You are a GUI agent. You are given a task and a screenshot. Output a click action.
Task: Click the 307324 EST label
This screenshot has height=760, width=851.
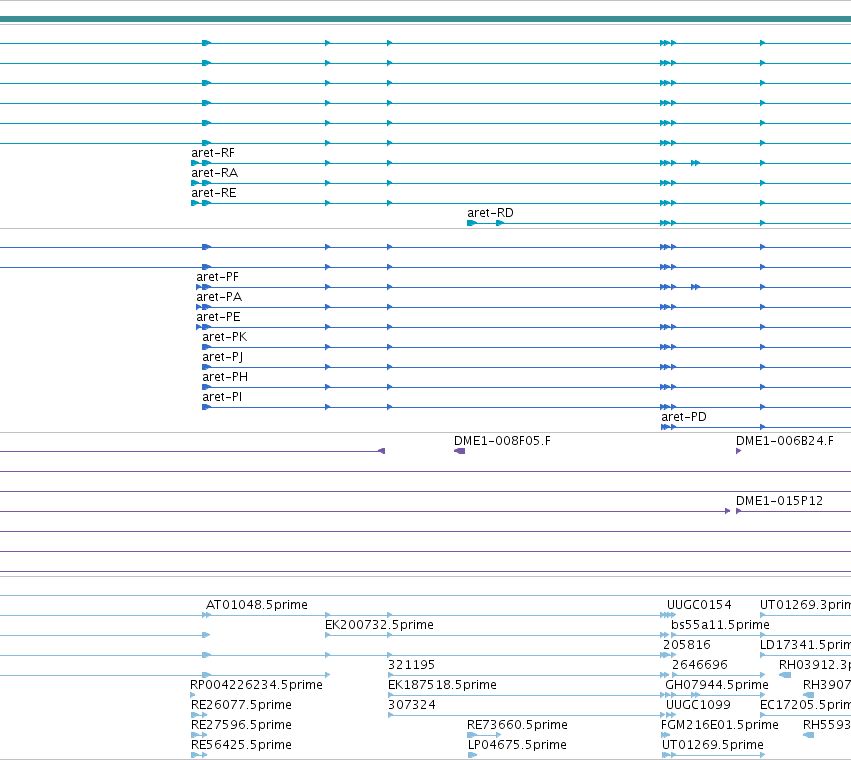412,706
